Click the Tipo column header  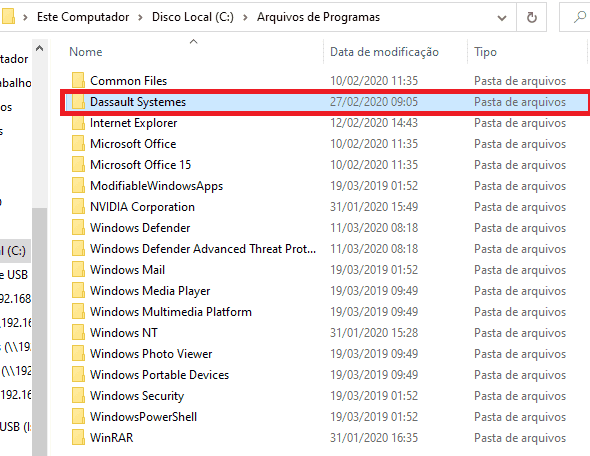pyautogui.click(x=527, y=52)
